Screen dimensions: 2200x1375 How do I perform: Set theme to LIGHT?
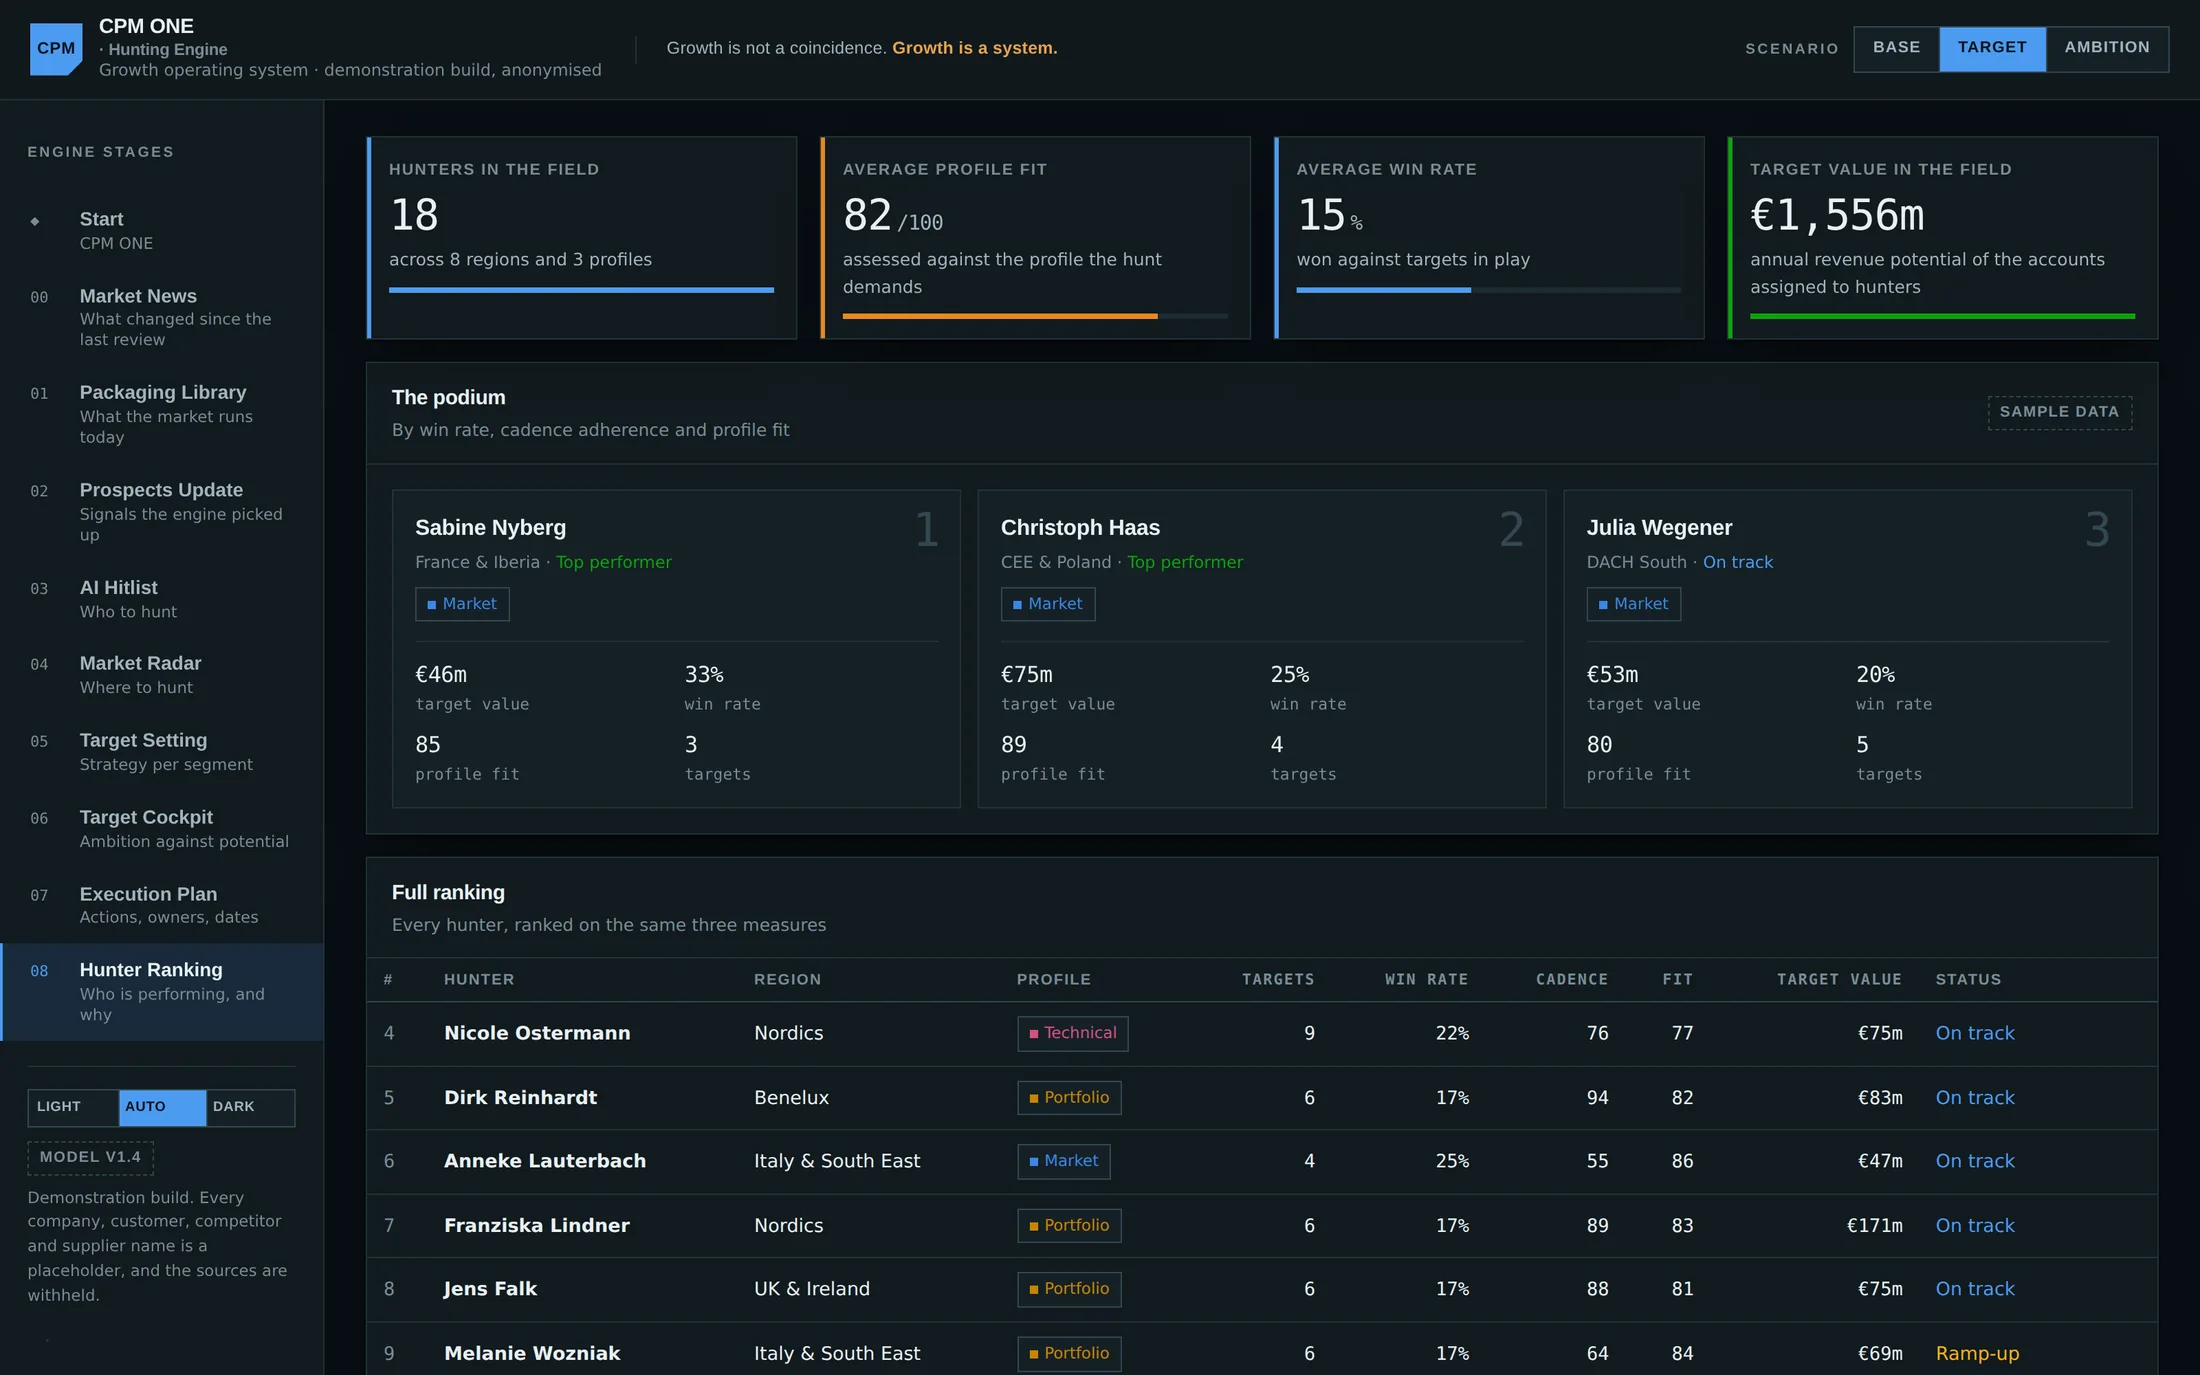73,1107
